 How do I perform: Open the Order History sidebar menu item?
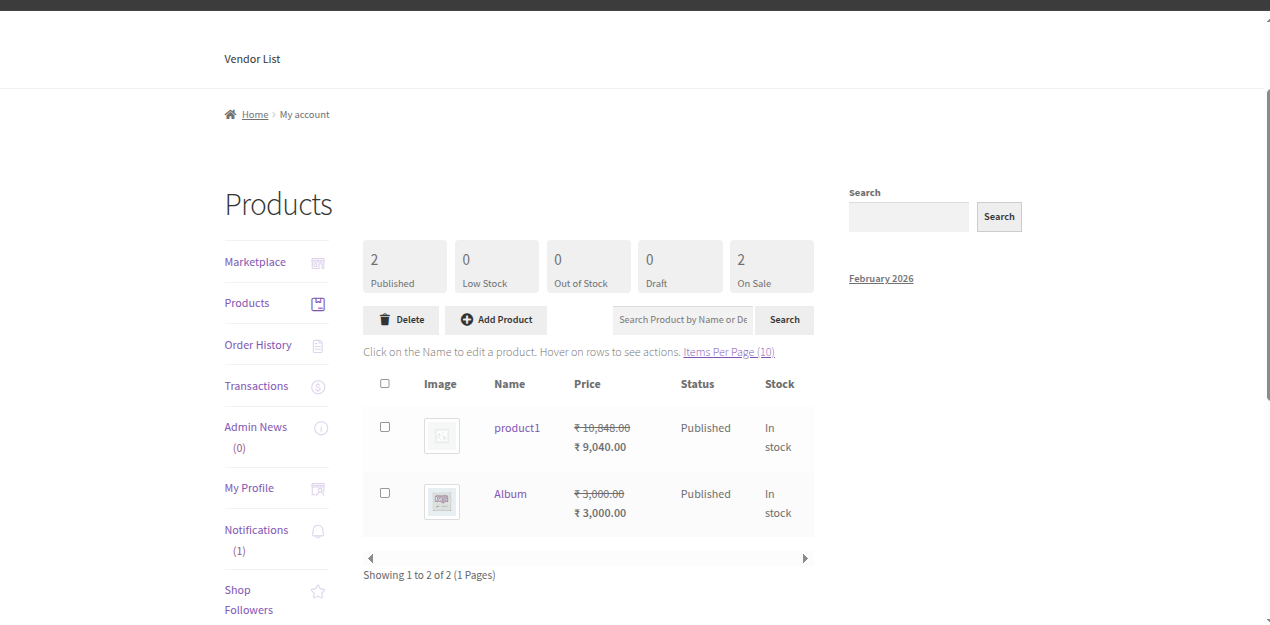(x=258, y=345)
